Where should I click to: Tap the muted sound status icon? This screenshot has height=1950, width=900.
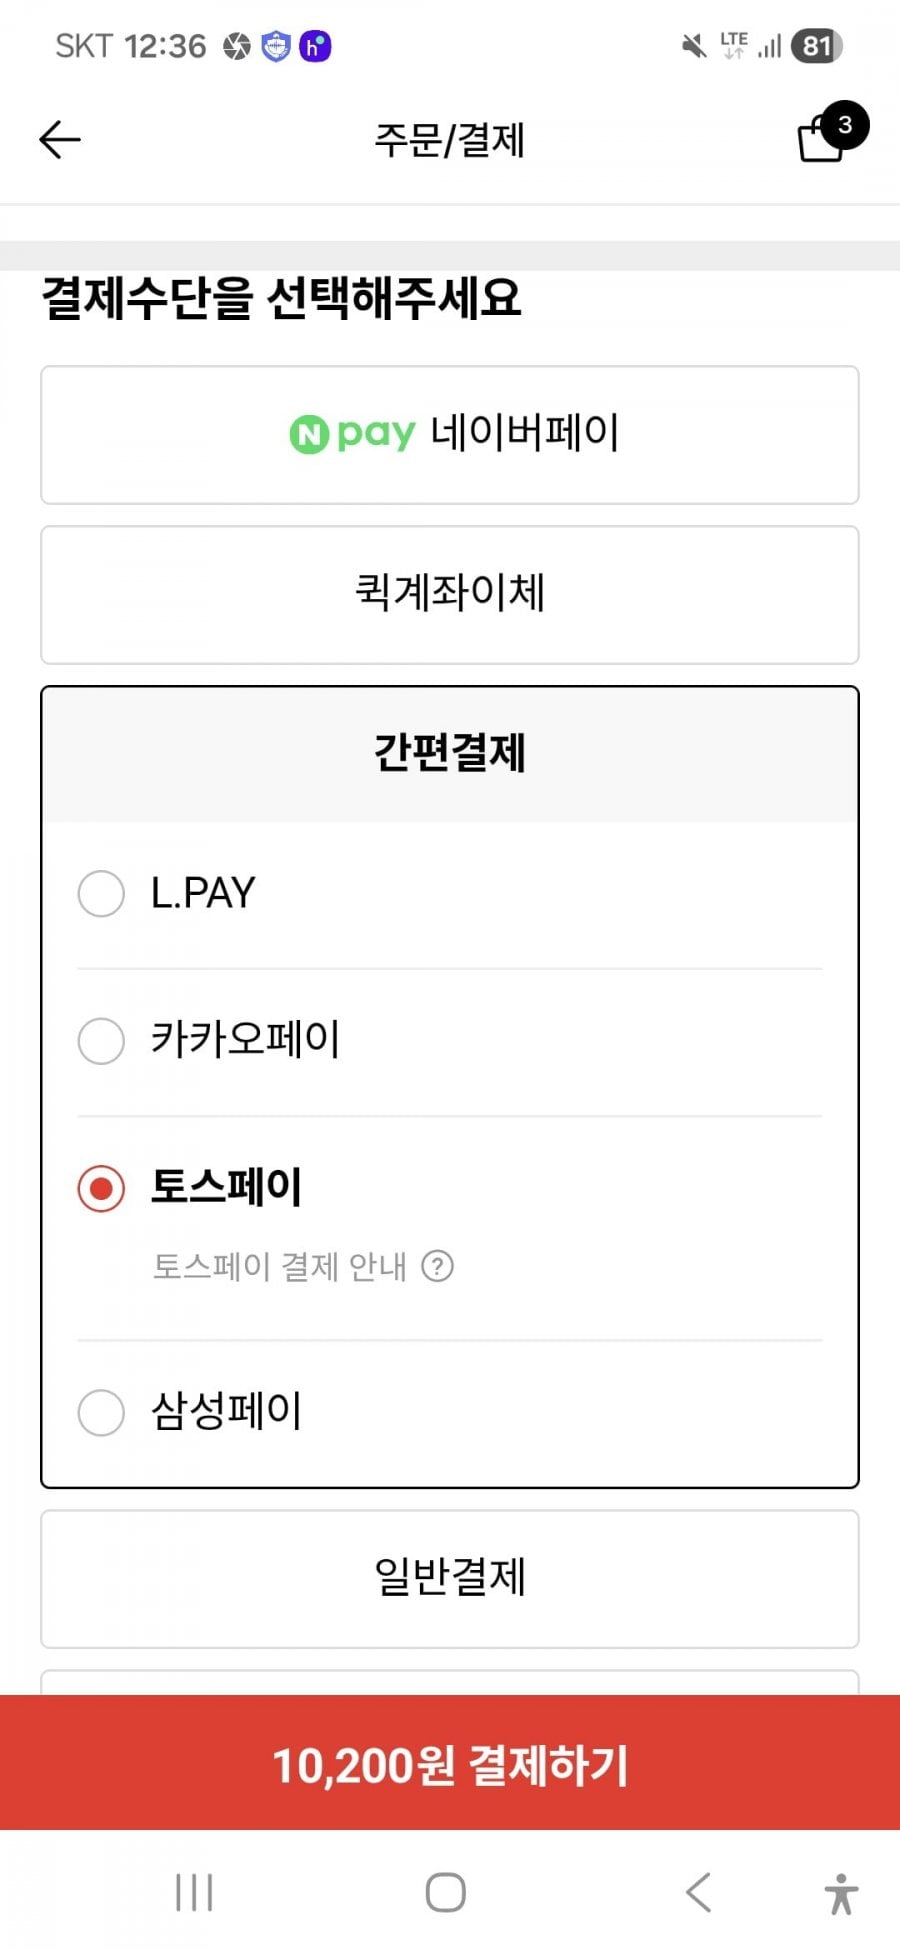pyautogui.click(x=693, y=46)
